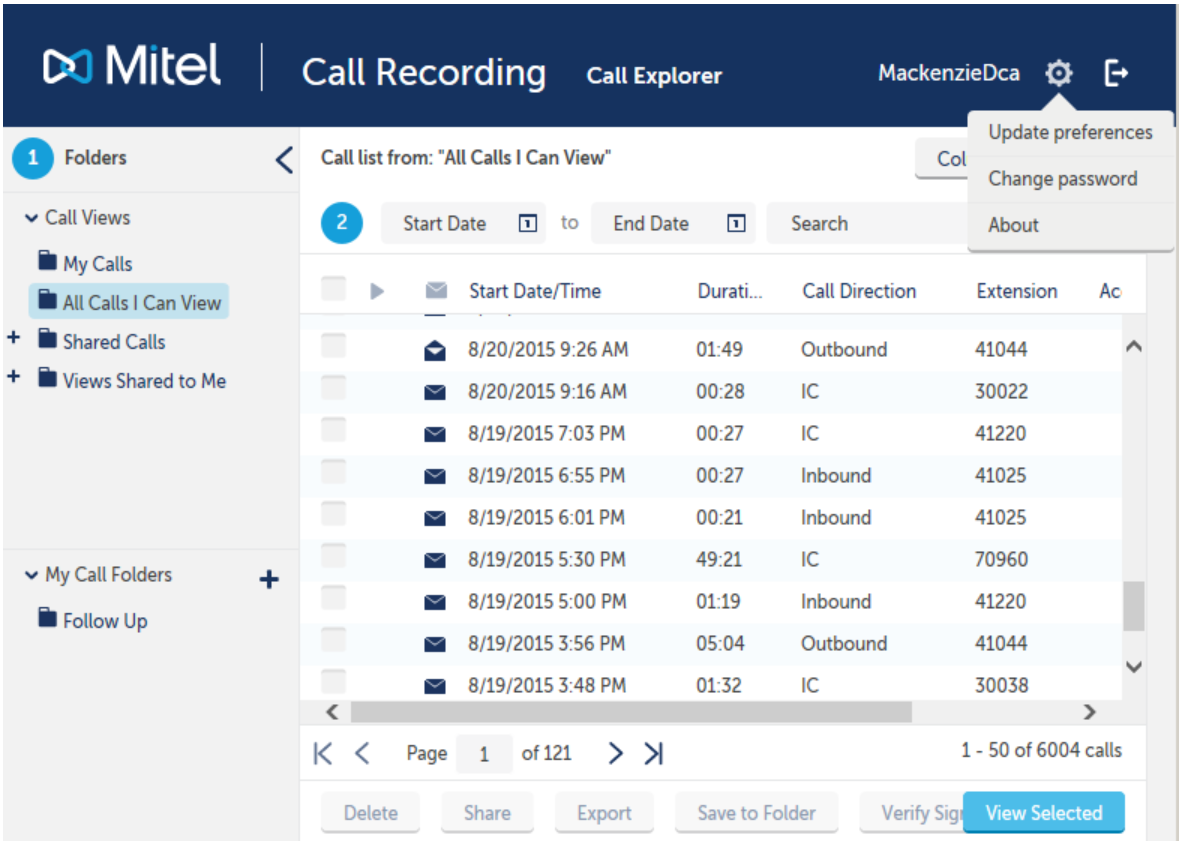
Task: Click the vertical scrollbar thumb
Action: click(1133, 605)
